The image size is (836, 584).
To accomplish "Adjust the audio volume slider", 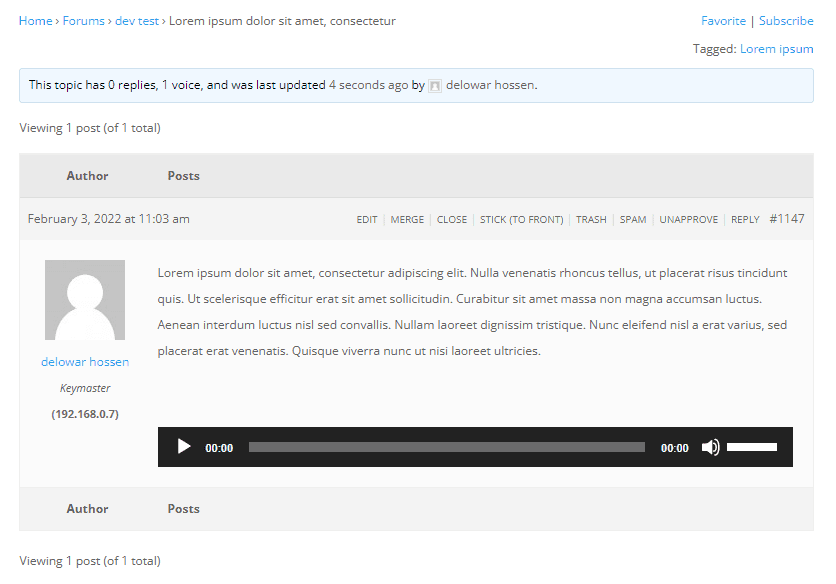I will (752, 447).
